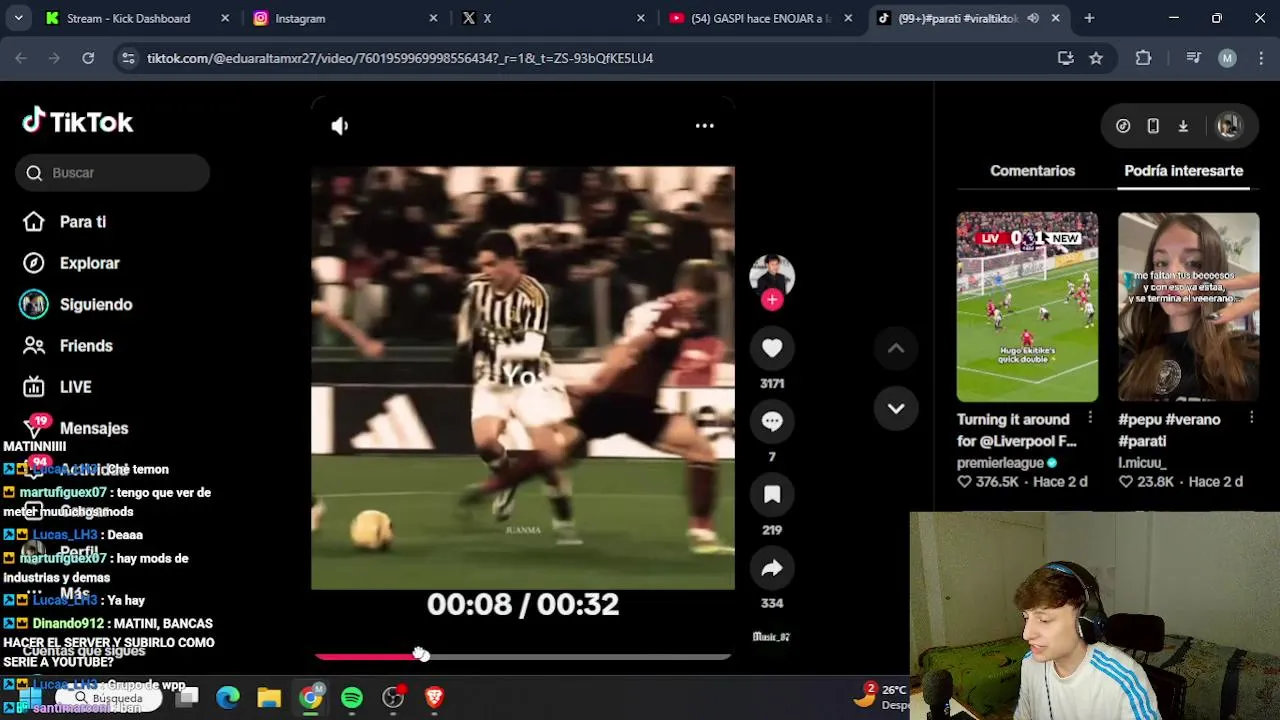Click the address bar URL
The width and height of the screenshot is (1280, 720).
[400, 58]
